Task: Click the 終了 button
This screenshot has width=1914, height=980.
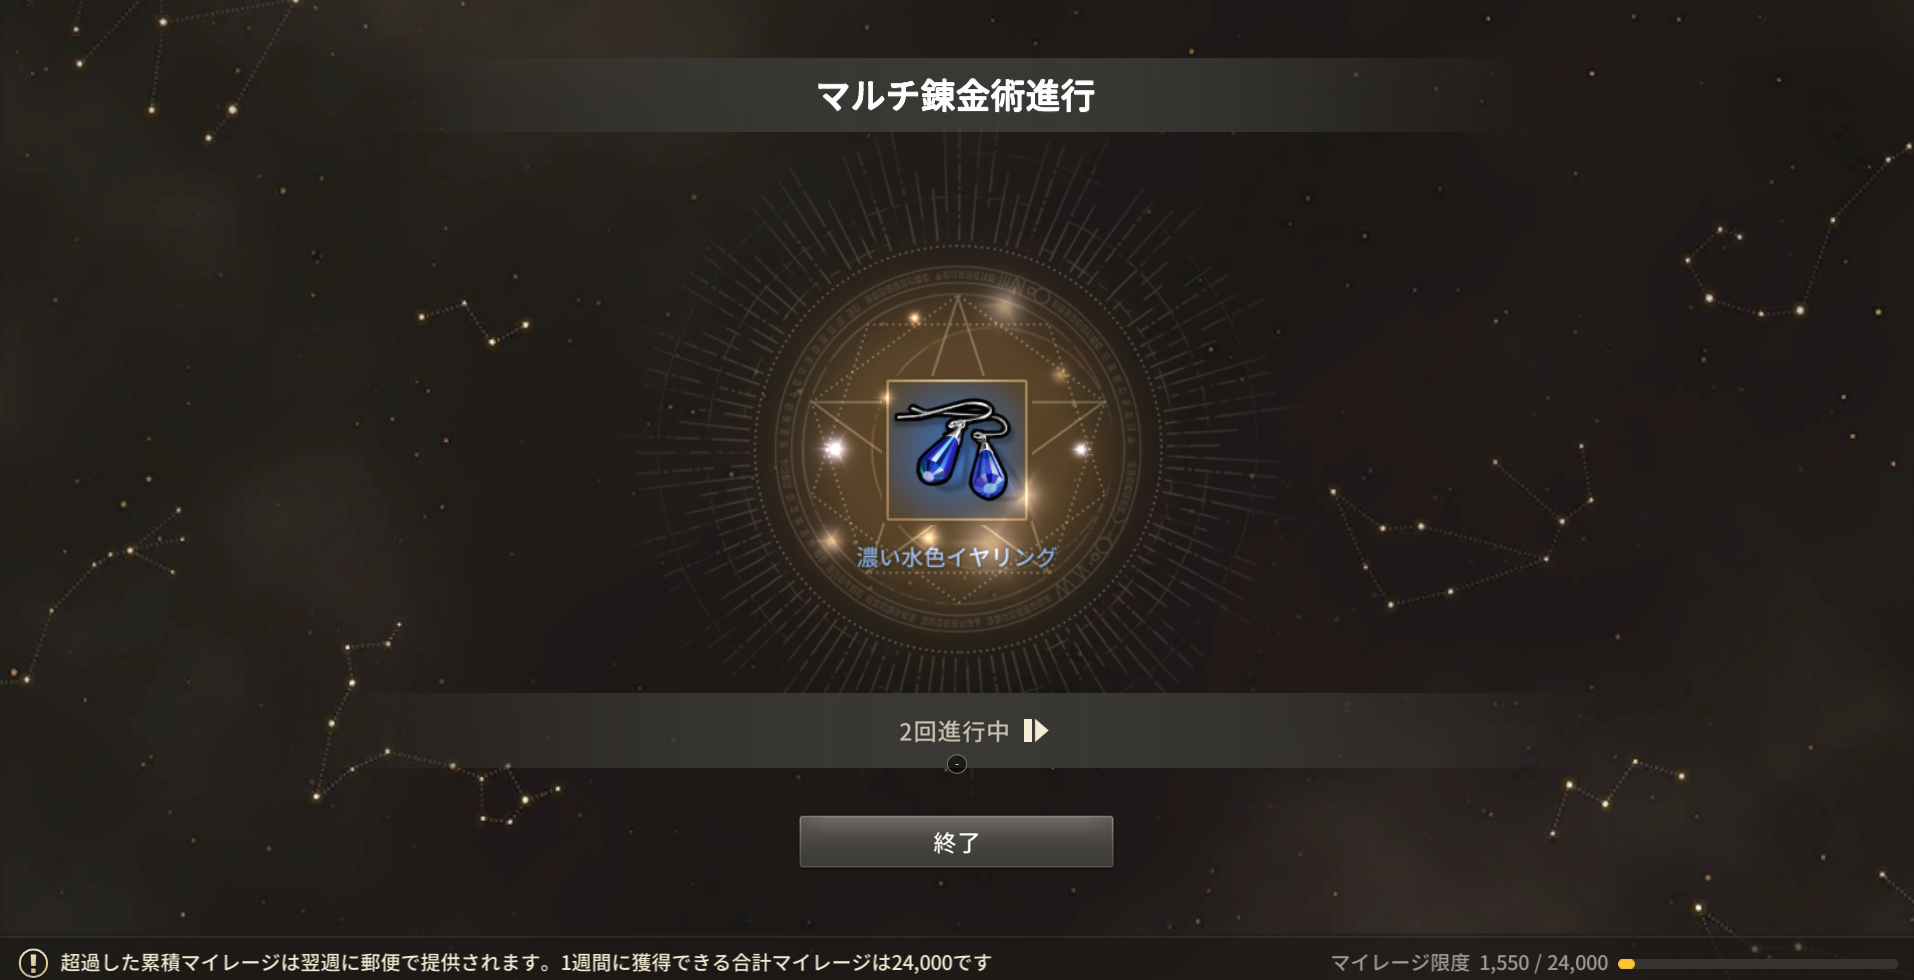Action: click(x=956, y=842)
